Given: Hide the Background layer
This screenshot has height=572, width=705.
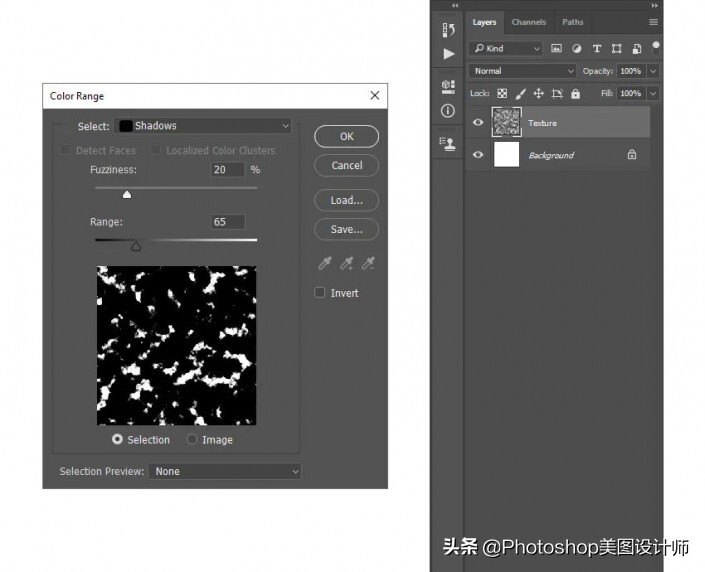Looking at the screenshot, I should [x=478, y=155].
